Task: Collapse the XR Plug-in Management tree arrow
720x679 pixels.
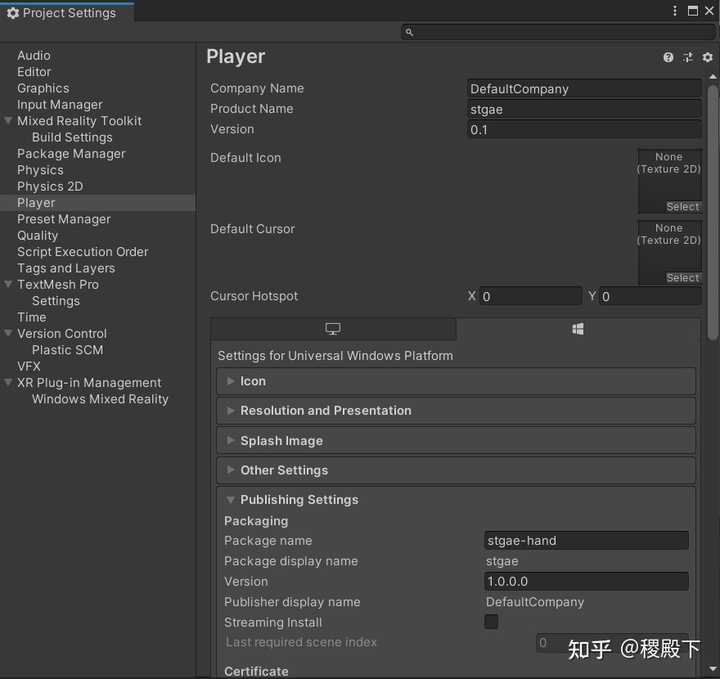Action: [8, 382]
